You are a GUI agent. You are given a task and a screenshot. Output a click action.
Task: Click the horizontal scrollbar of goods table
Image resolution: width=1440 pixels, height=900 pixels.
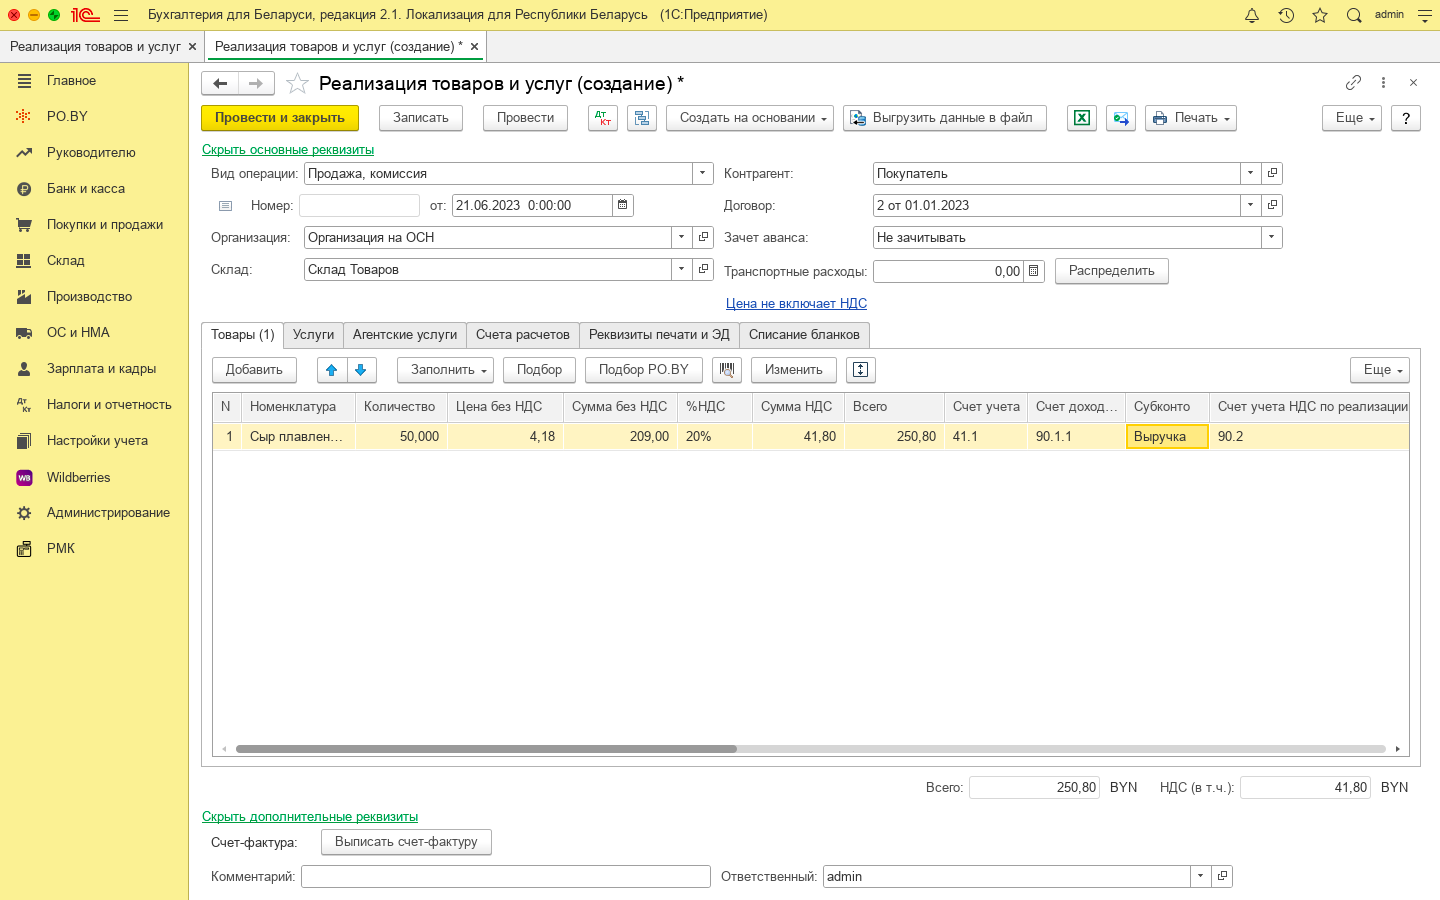[486, 749]
